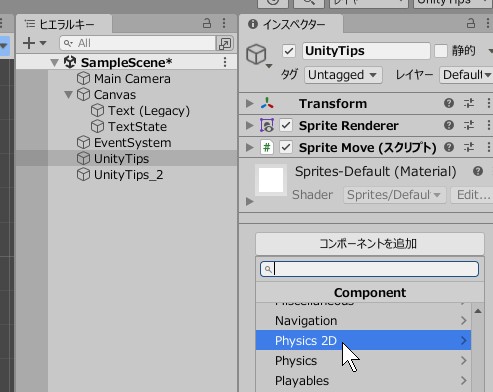
Task: Lock the Hierarchy panel with padlock icon
Action: click(207, 23)
